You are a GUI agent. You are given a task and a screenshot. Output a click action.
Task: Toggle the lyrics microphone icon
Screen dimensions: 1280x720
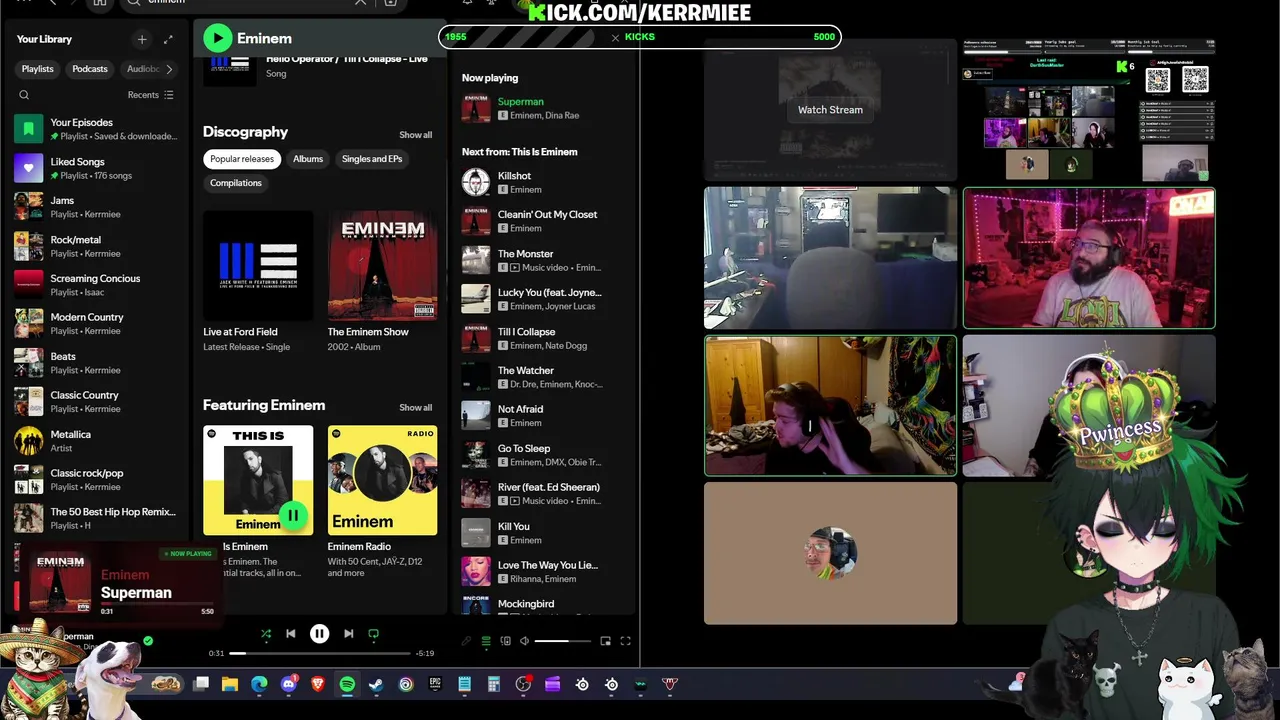point(466,641)
